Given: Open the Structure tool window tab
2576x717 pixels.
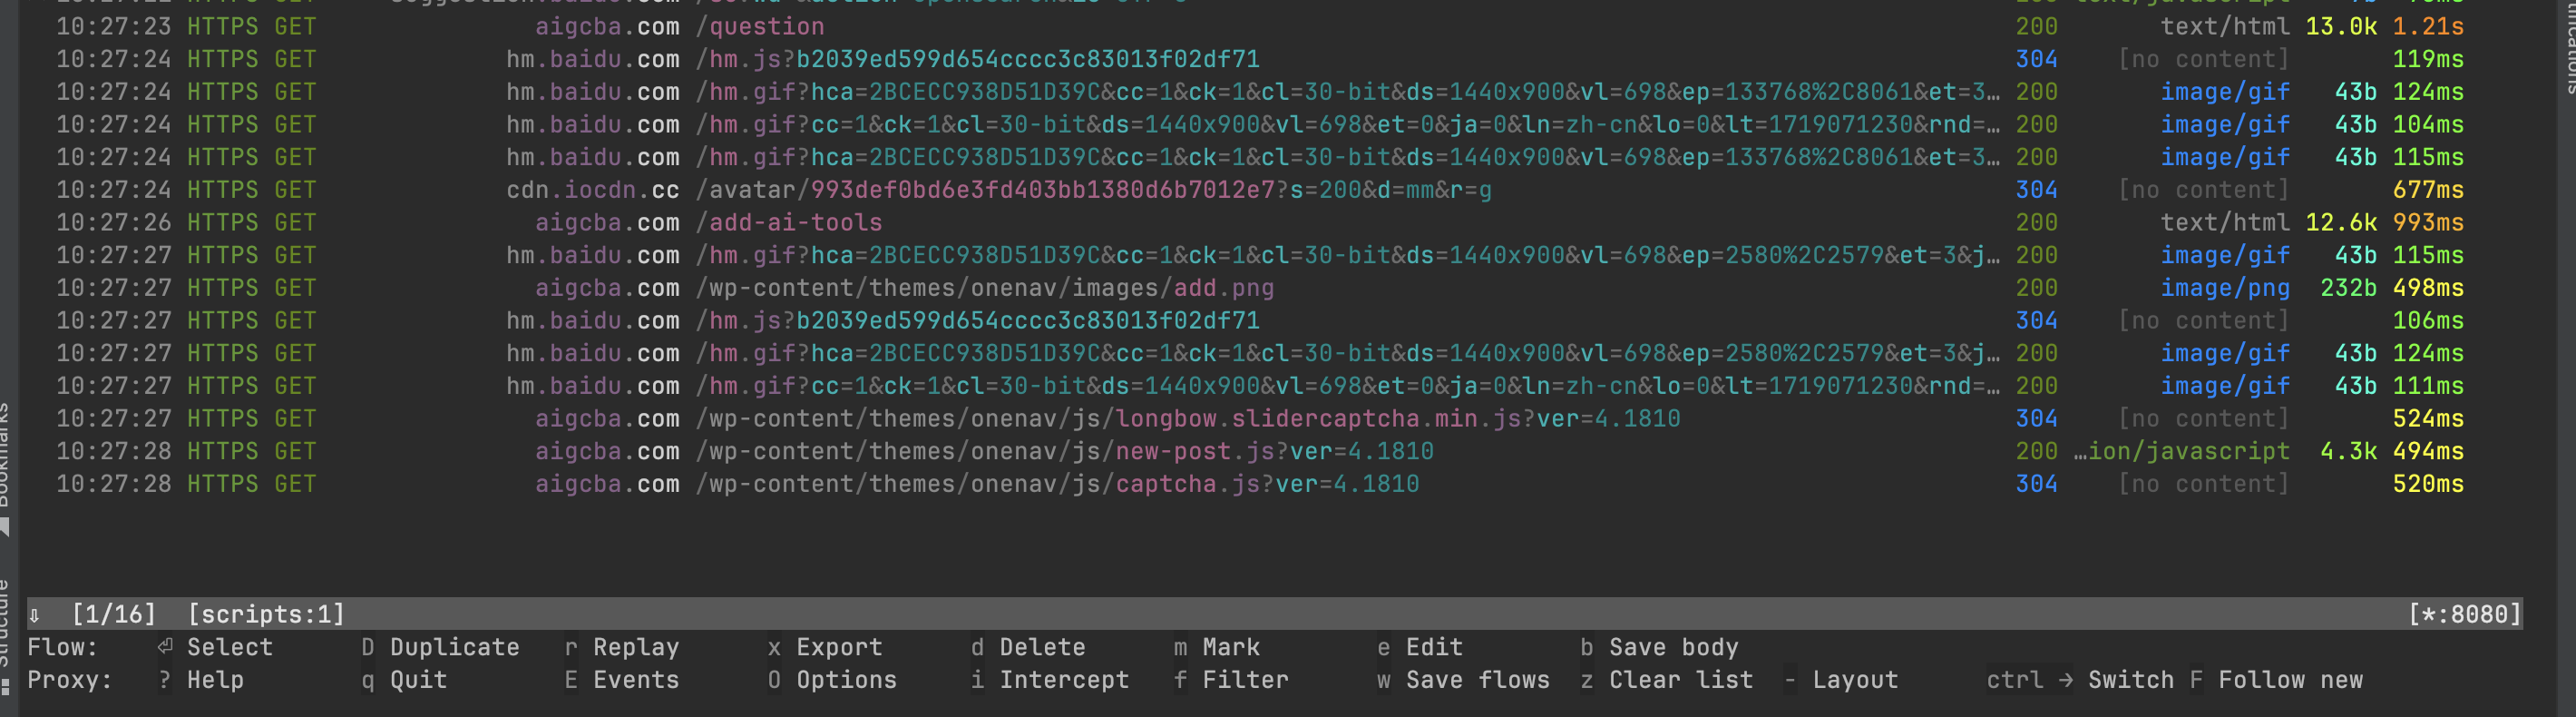Looking at the screenshot, I should point(5,622).
